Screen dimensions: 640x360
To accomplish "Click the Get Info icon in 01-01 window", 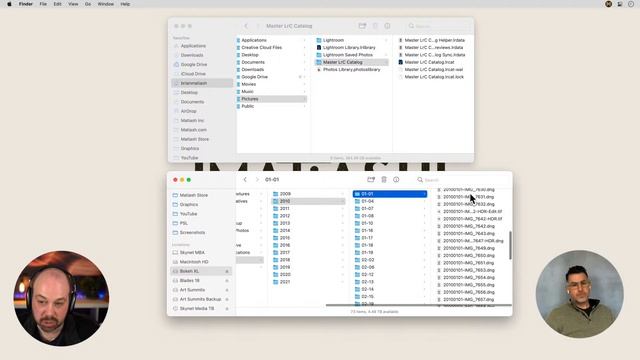I will pyautogui.click(x=396, y=180).
